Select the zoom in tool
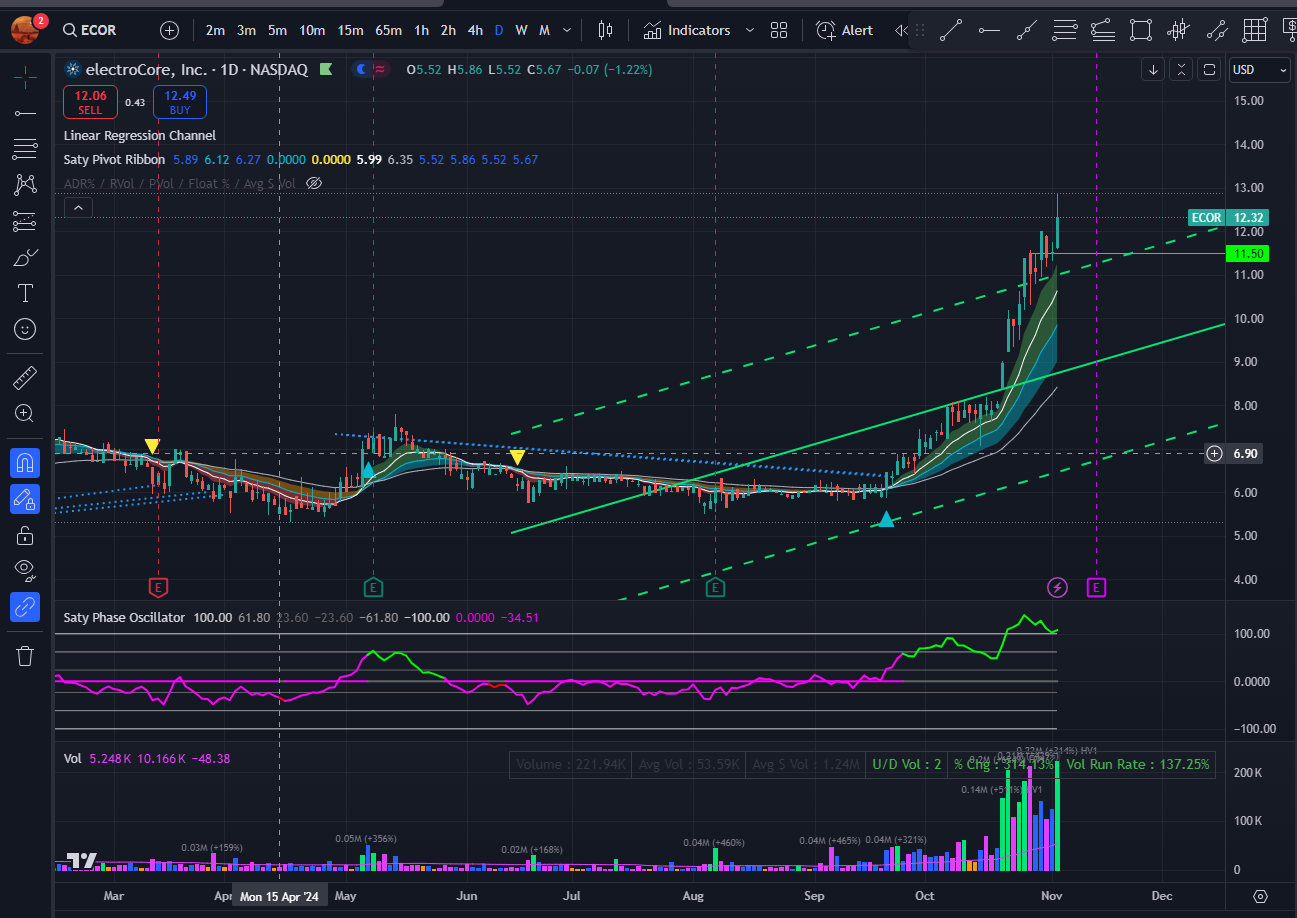 (x=25, y=413)
